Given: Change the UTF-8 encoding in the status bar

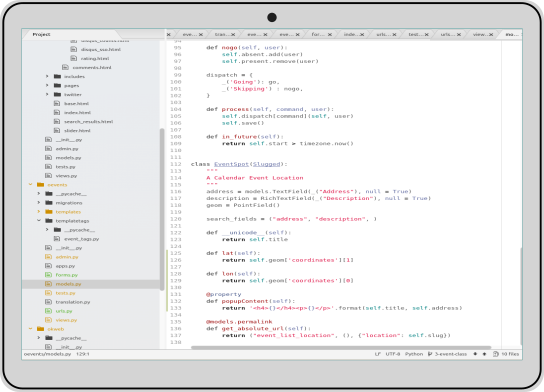Looking at the screenshot, I should 393,354.
